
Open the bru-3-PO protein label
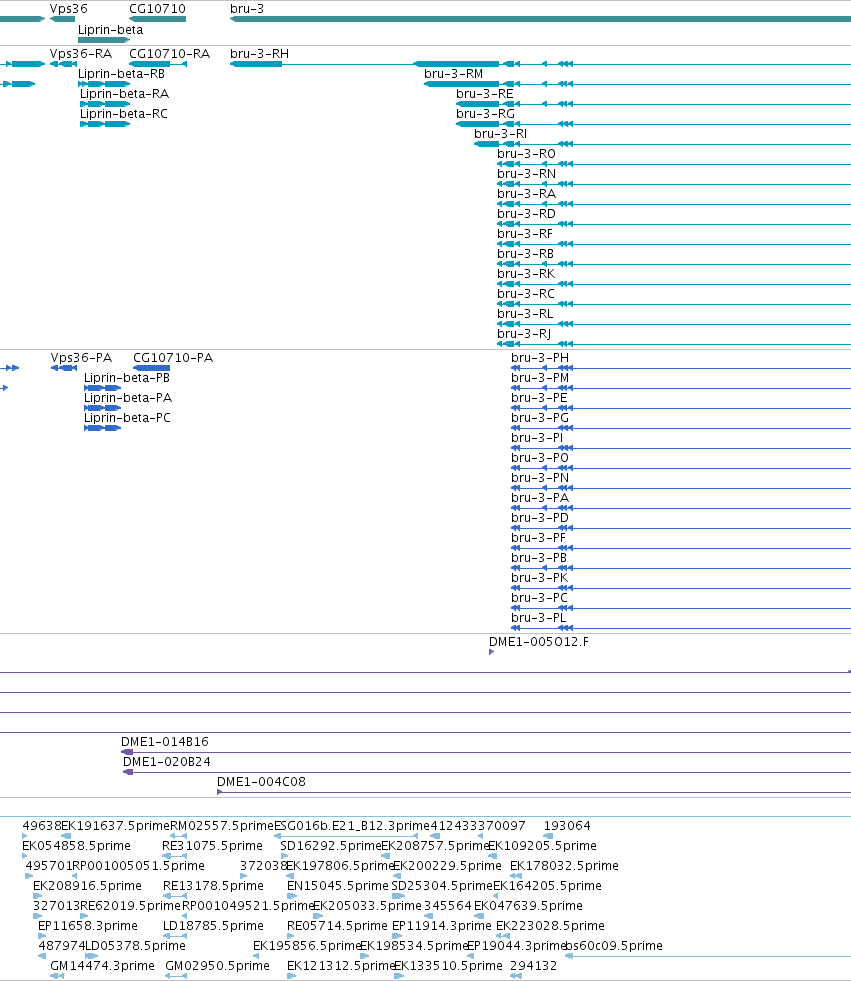540,458
